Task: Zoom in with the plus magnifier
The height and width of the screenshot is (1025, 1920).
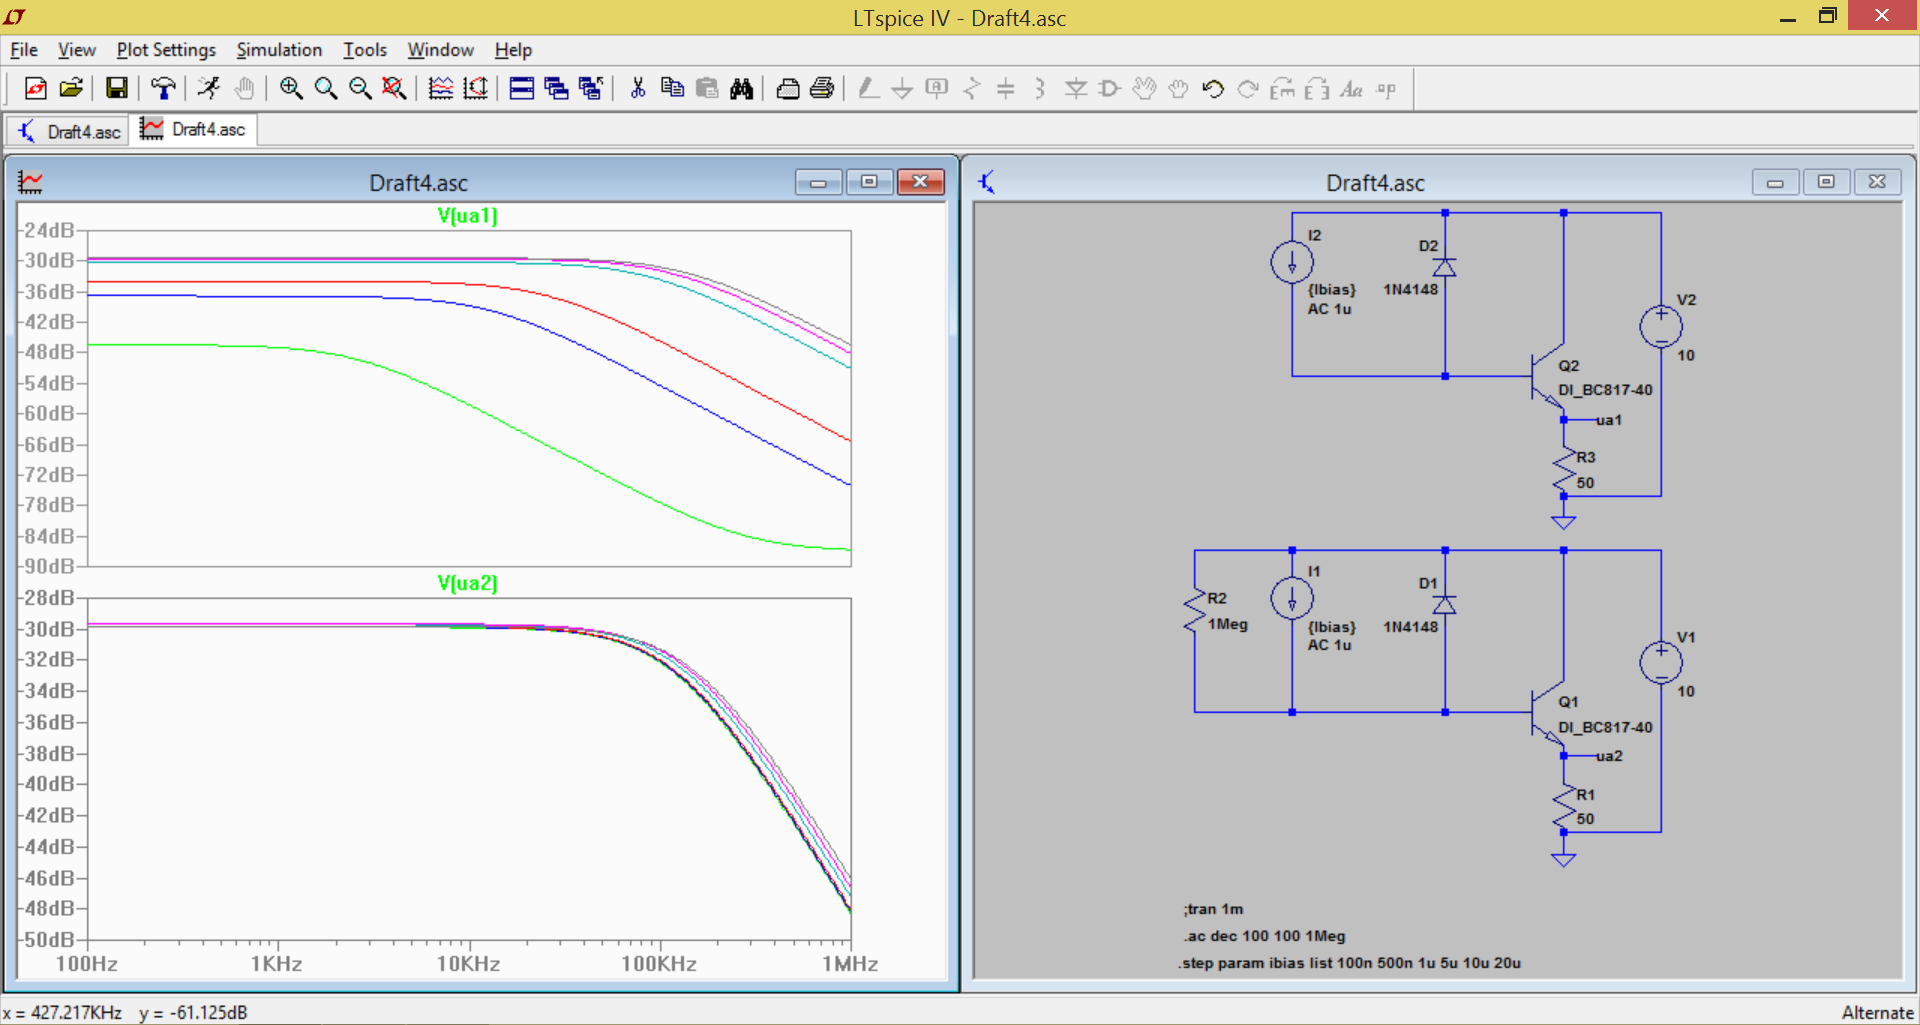Action: 291,89
